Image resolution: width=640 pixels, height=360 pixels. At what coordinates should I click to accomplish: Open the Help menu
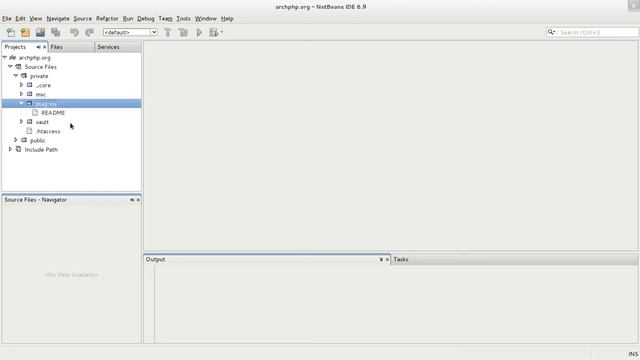(x=227, y=18)
